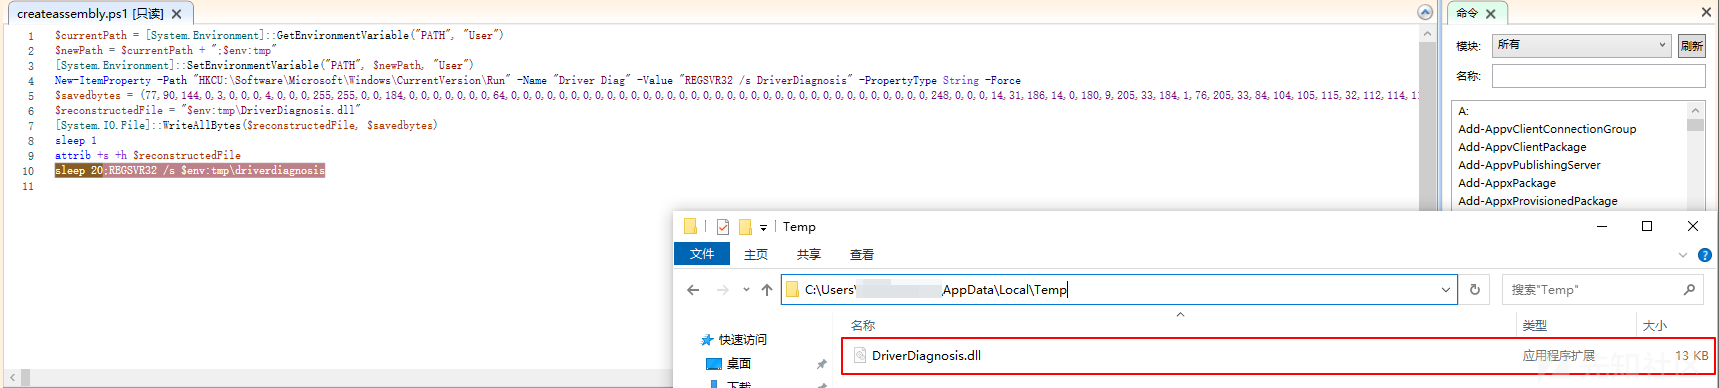The width and height of the screenshot is (1719, 388).
Task: Sort by the 类型 type column header
Action: click(1535, 325)
